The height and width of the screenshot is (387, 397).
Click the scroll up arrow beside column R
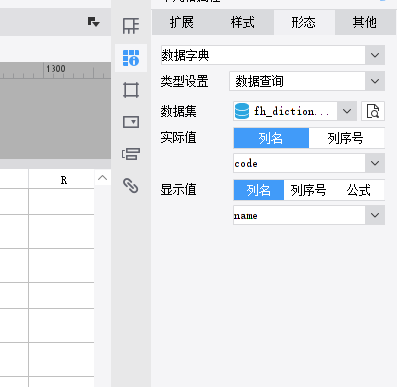(x=102, y=178)
